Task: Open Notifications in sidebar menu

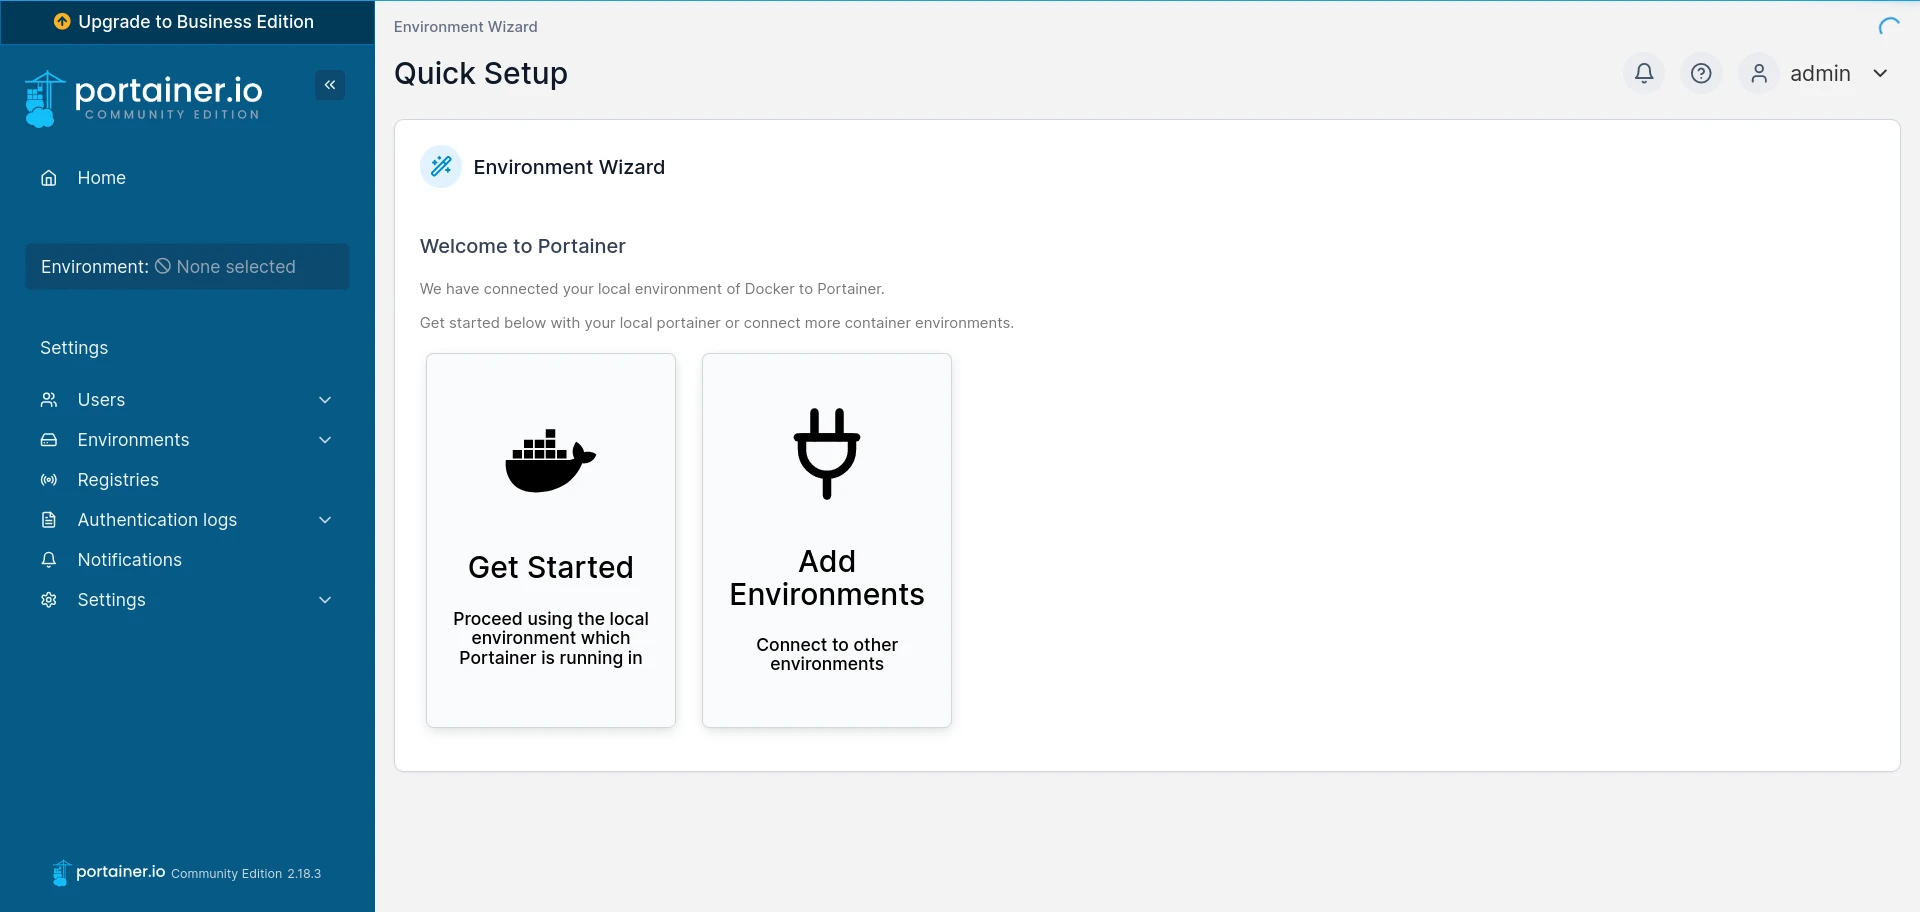Action: pos(130,560)
